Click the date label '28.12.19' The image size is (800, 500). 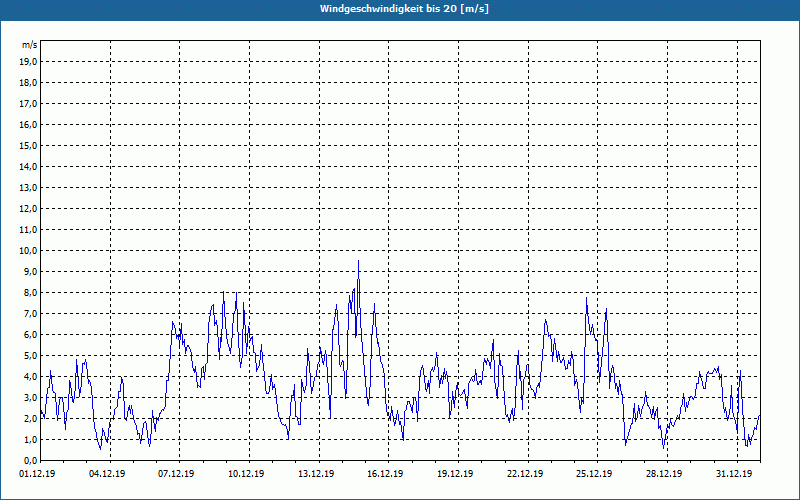tap(665, 474)
